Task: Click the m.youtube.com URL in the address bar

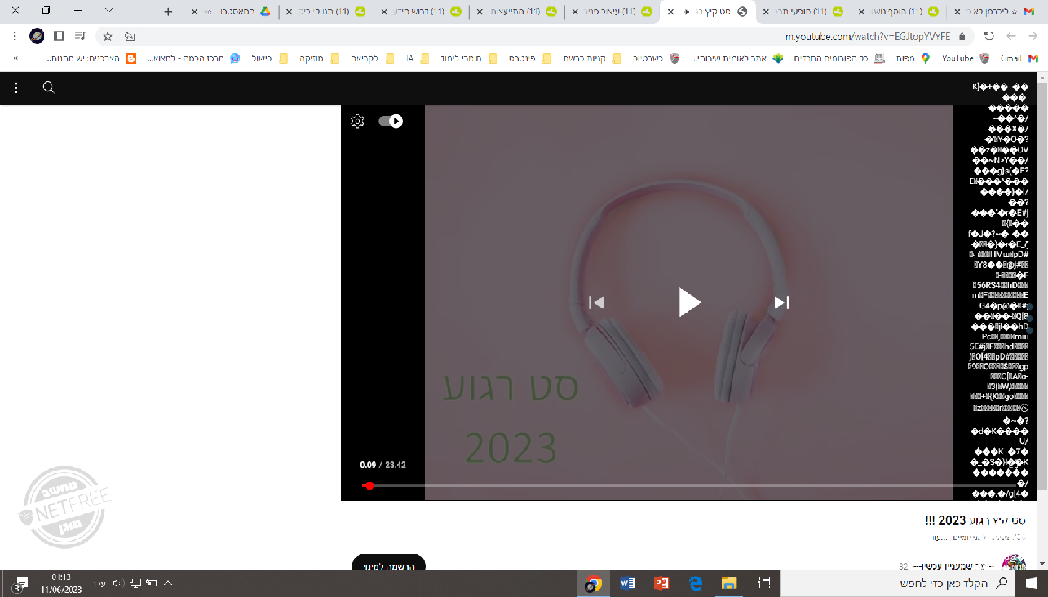Action: click(868, 36)
